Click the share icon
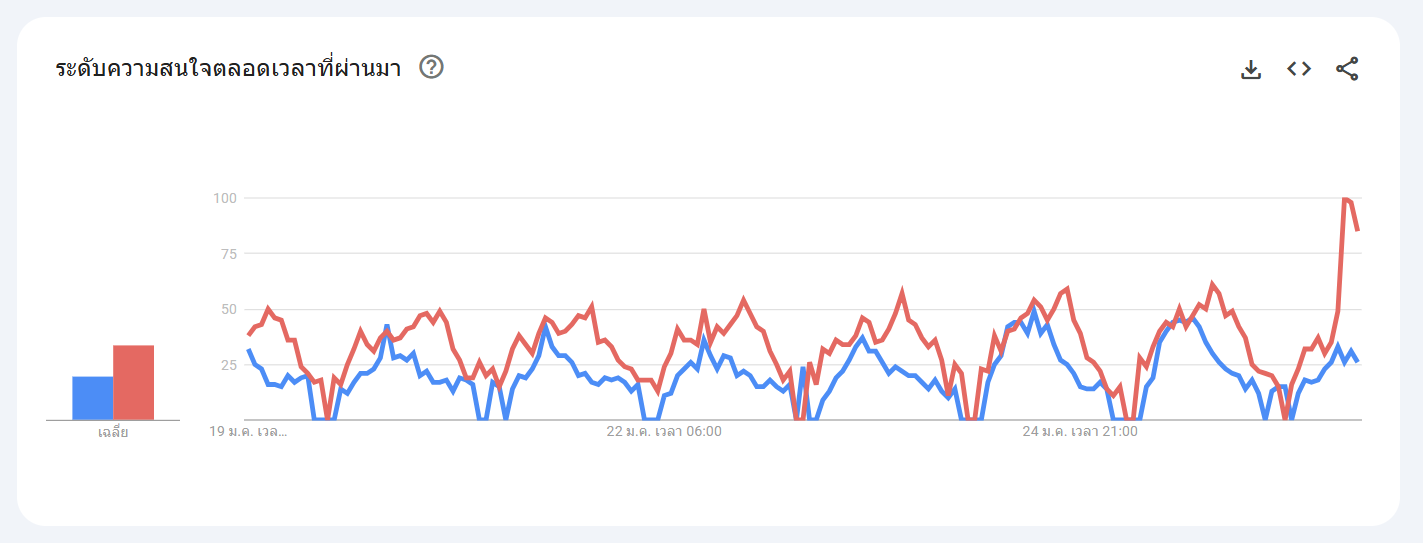The image size is (1423, 543). (1347, 69)
